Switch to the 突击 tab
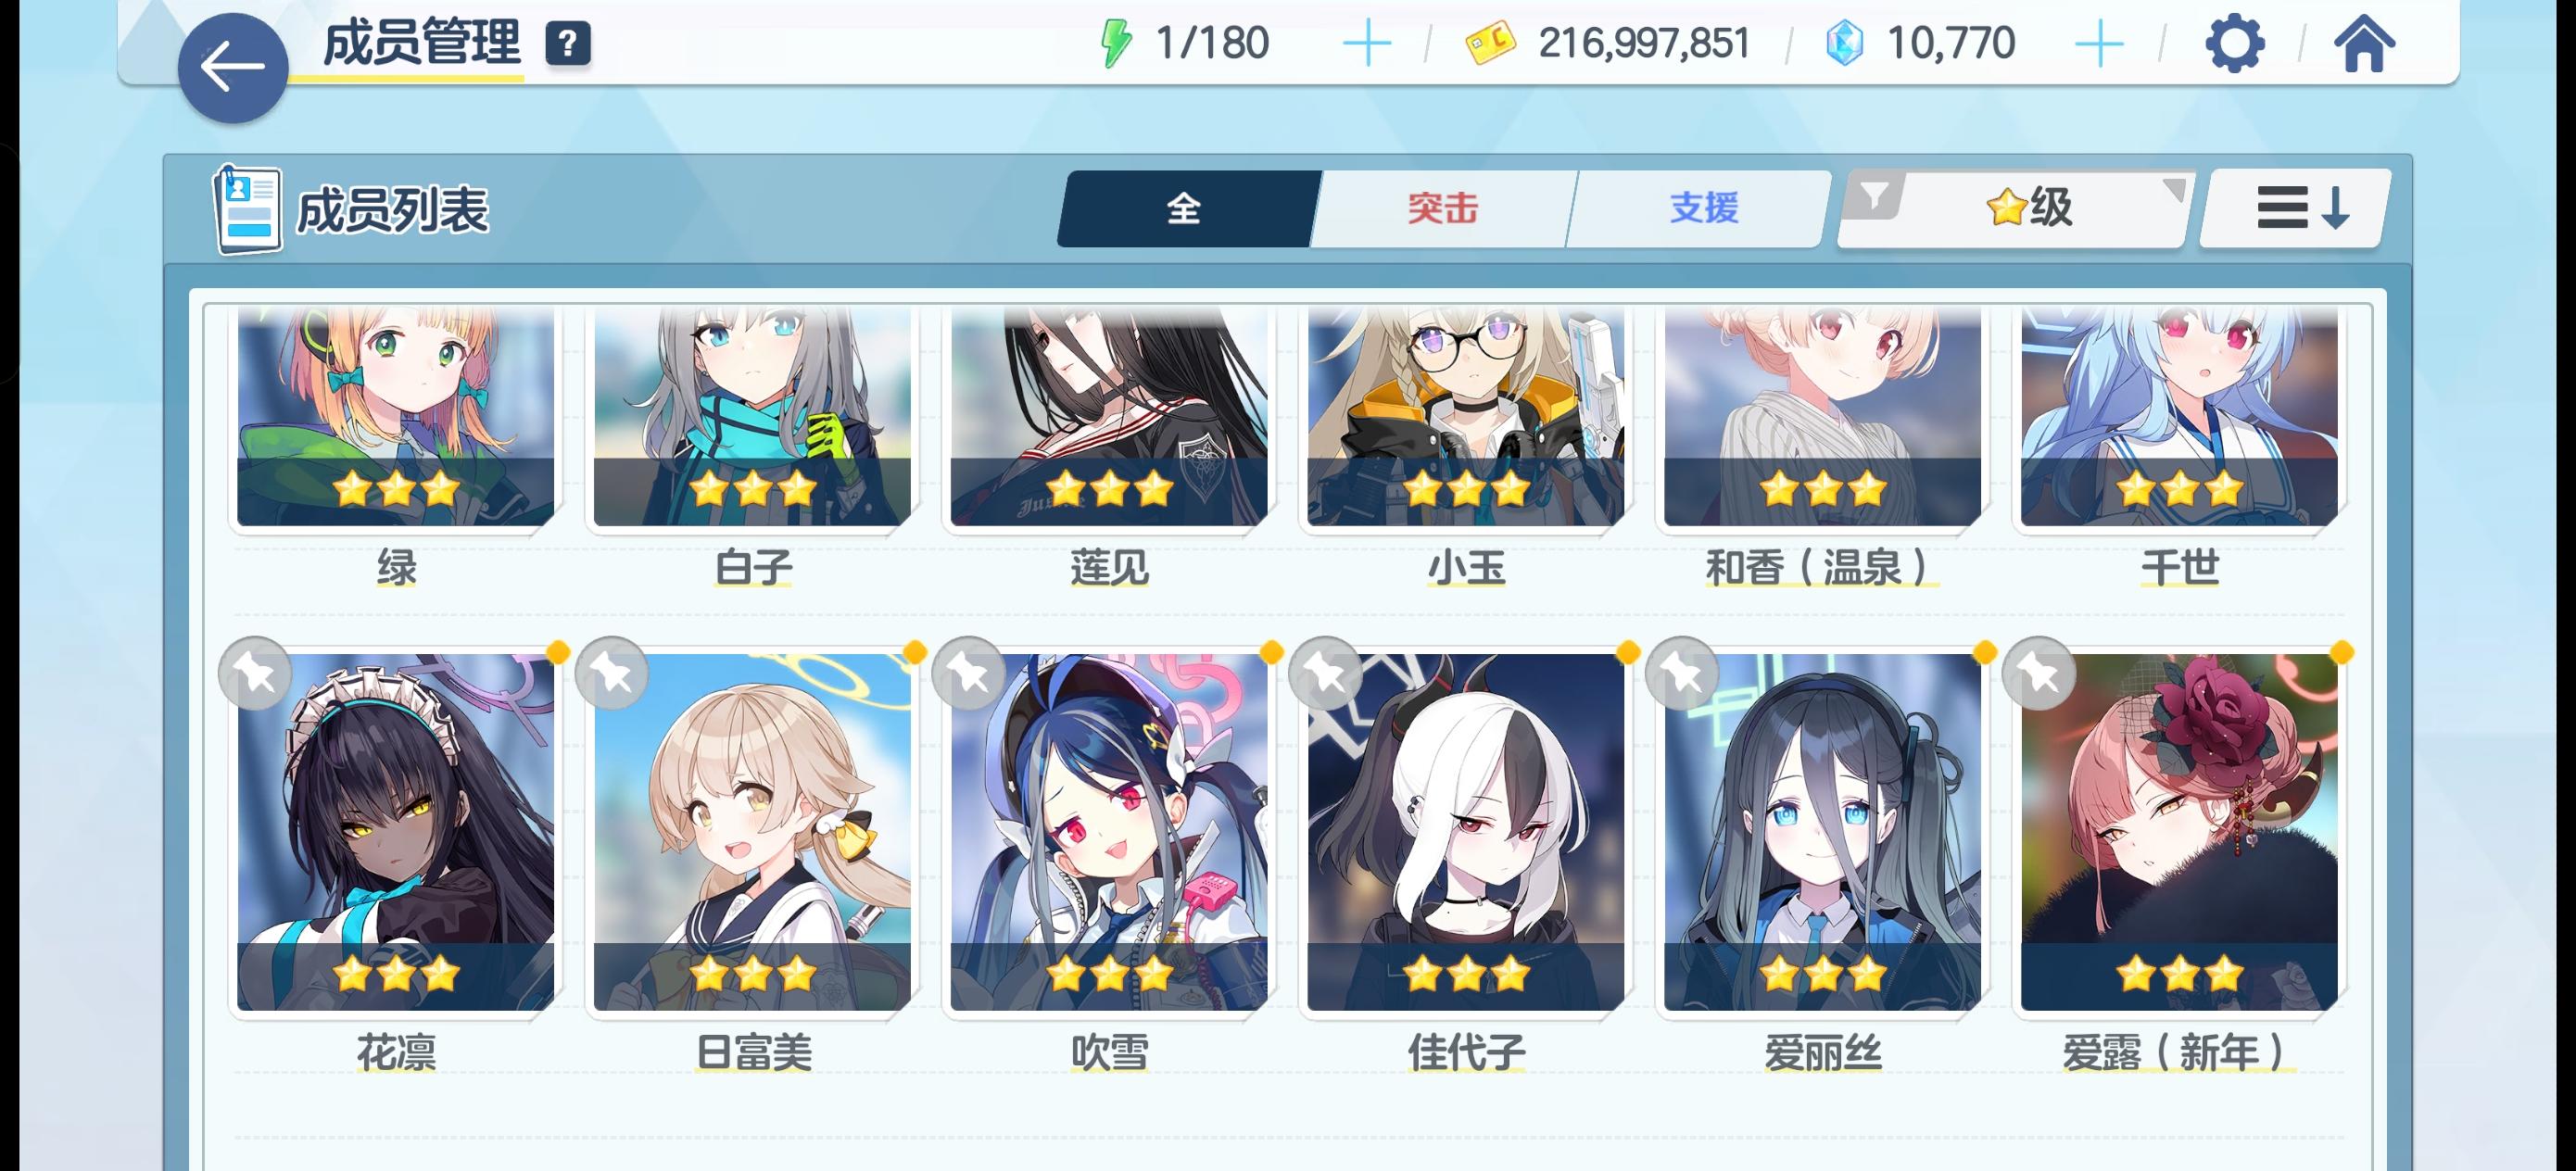Viewport: 2576px width, 1171px height. click(1442, 208)
